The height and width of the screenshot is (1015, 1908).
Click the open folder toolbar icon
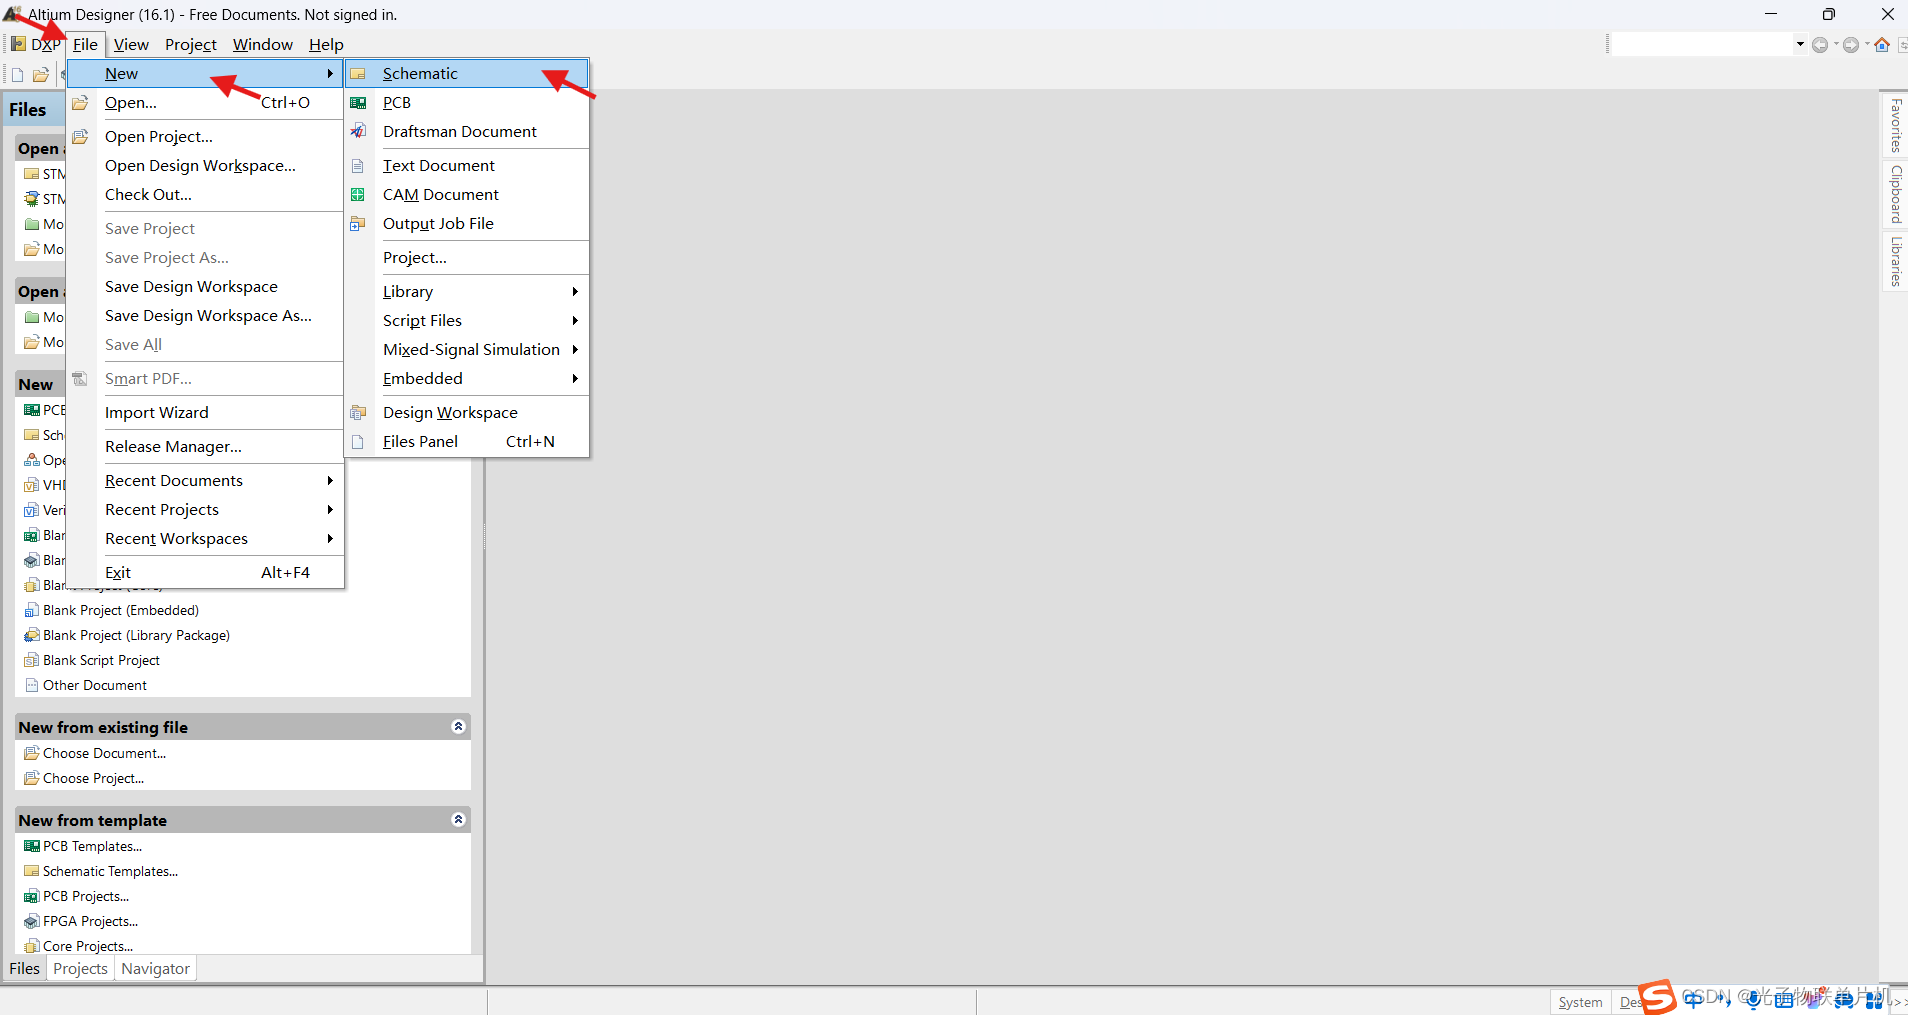point(41,75)
